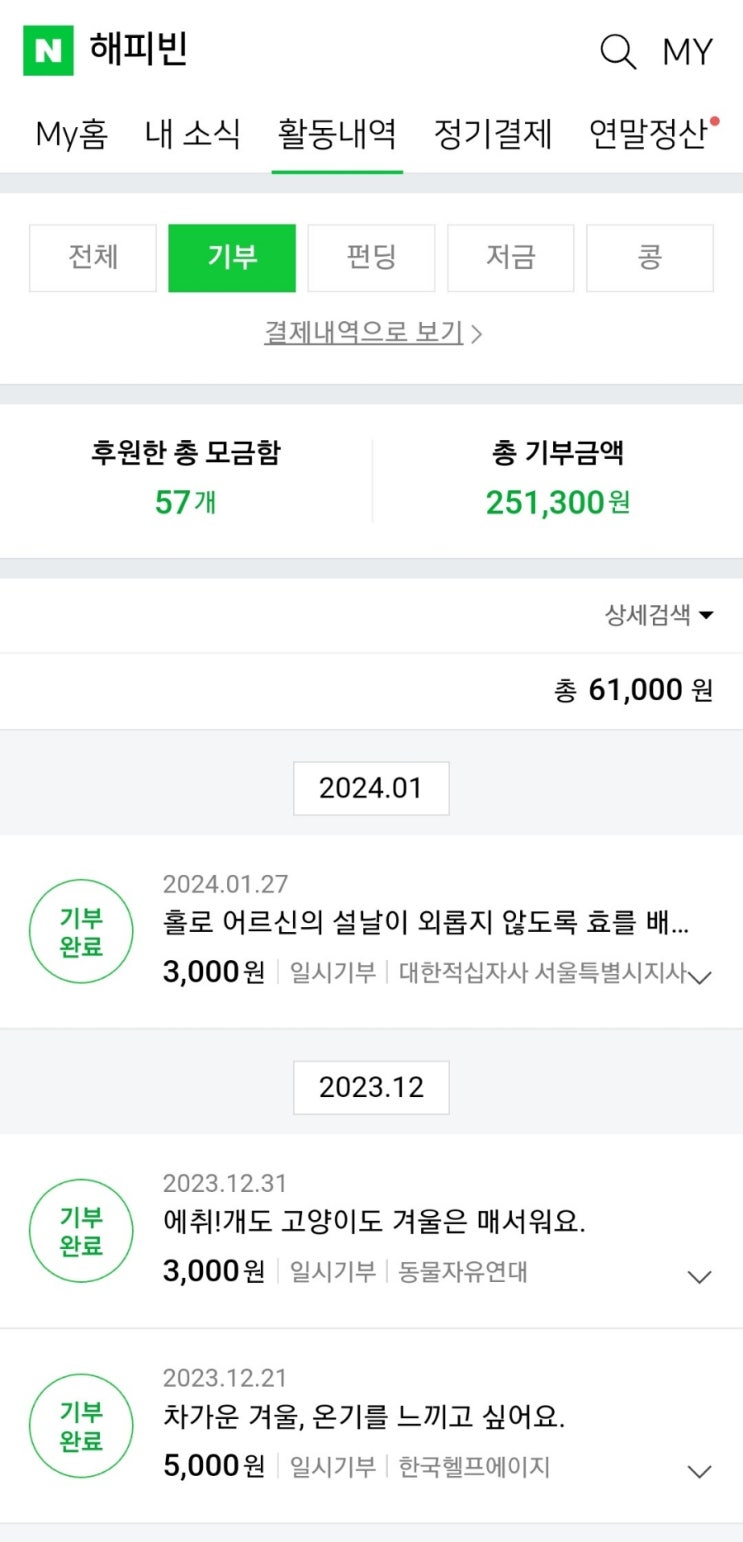Switch to the My홈 tab
The image size is (743, 1542).
click(x=72, y=134)
